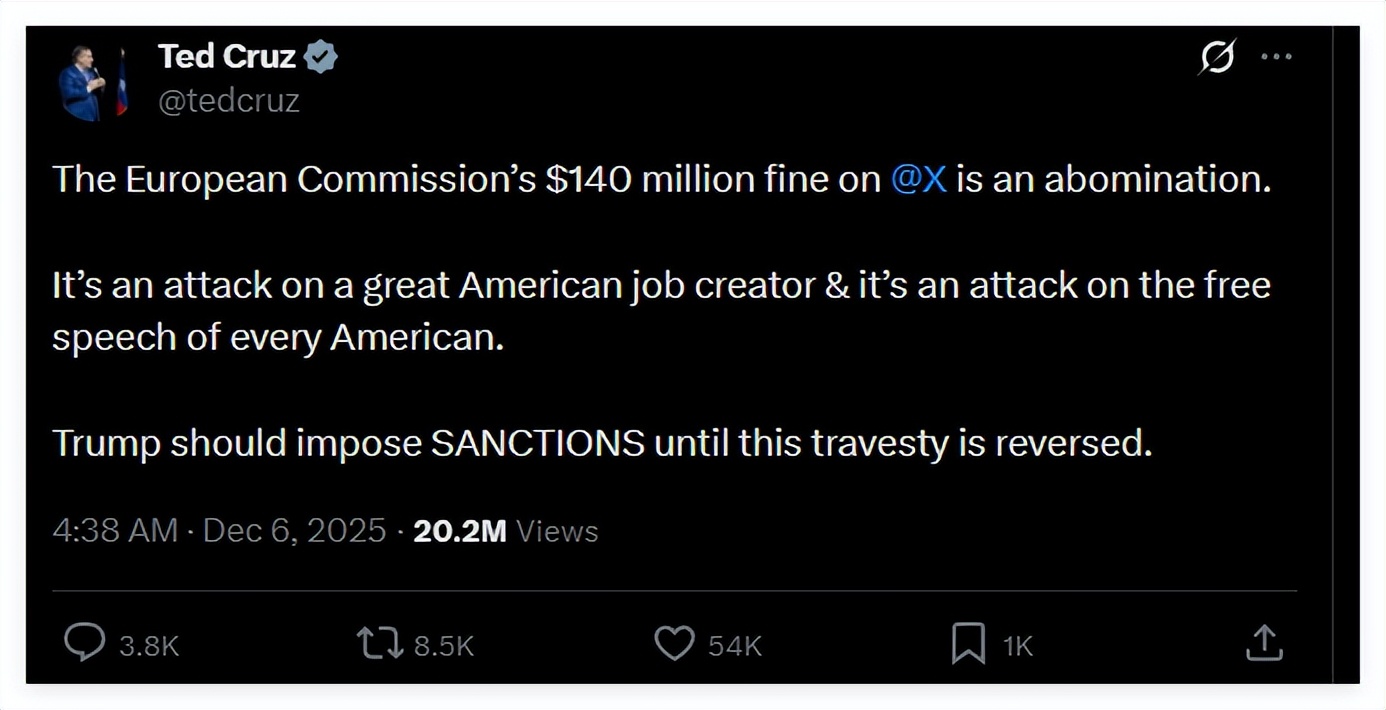Click the 1K bookmarks count
The height and width of the screenshot is (710, 1386).
[1018, 646]
